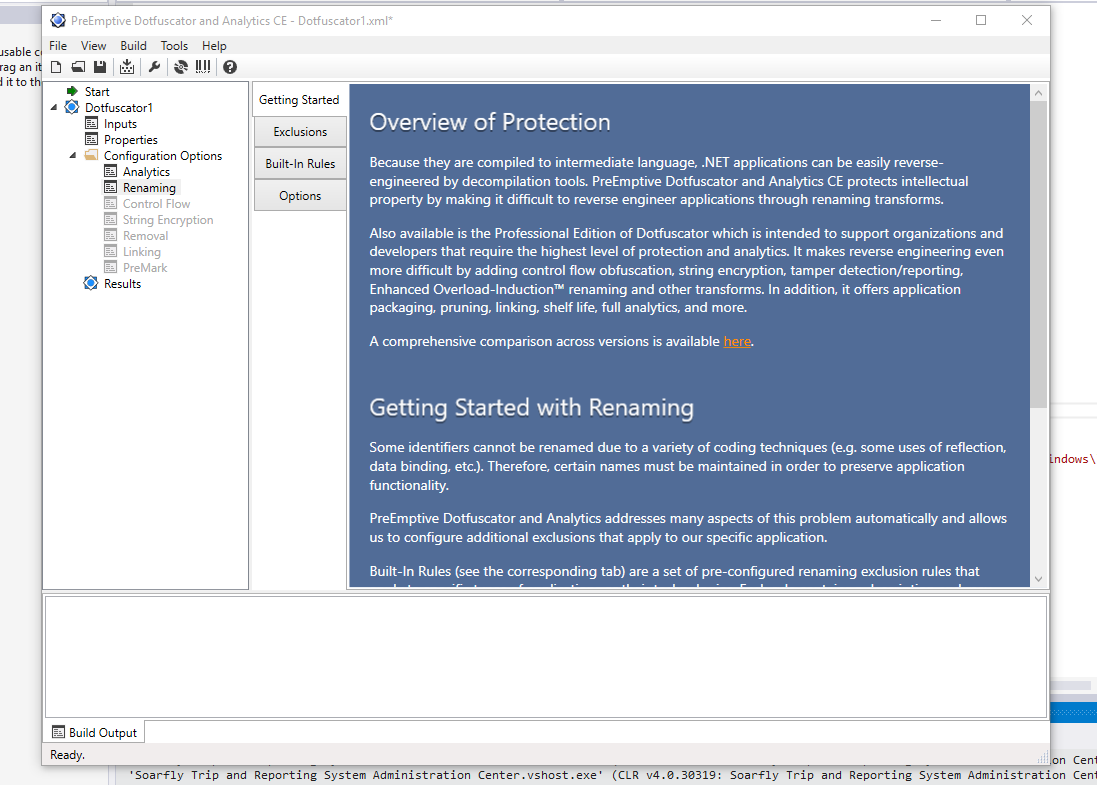Click the 'Ready.' status bar text

(x=67, y=755)
